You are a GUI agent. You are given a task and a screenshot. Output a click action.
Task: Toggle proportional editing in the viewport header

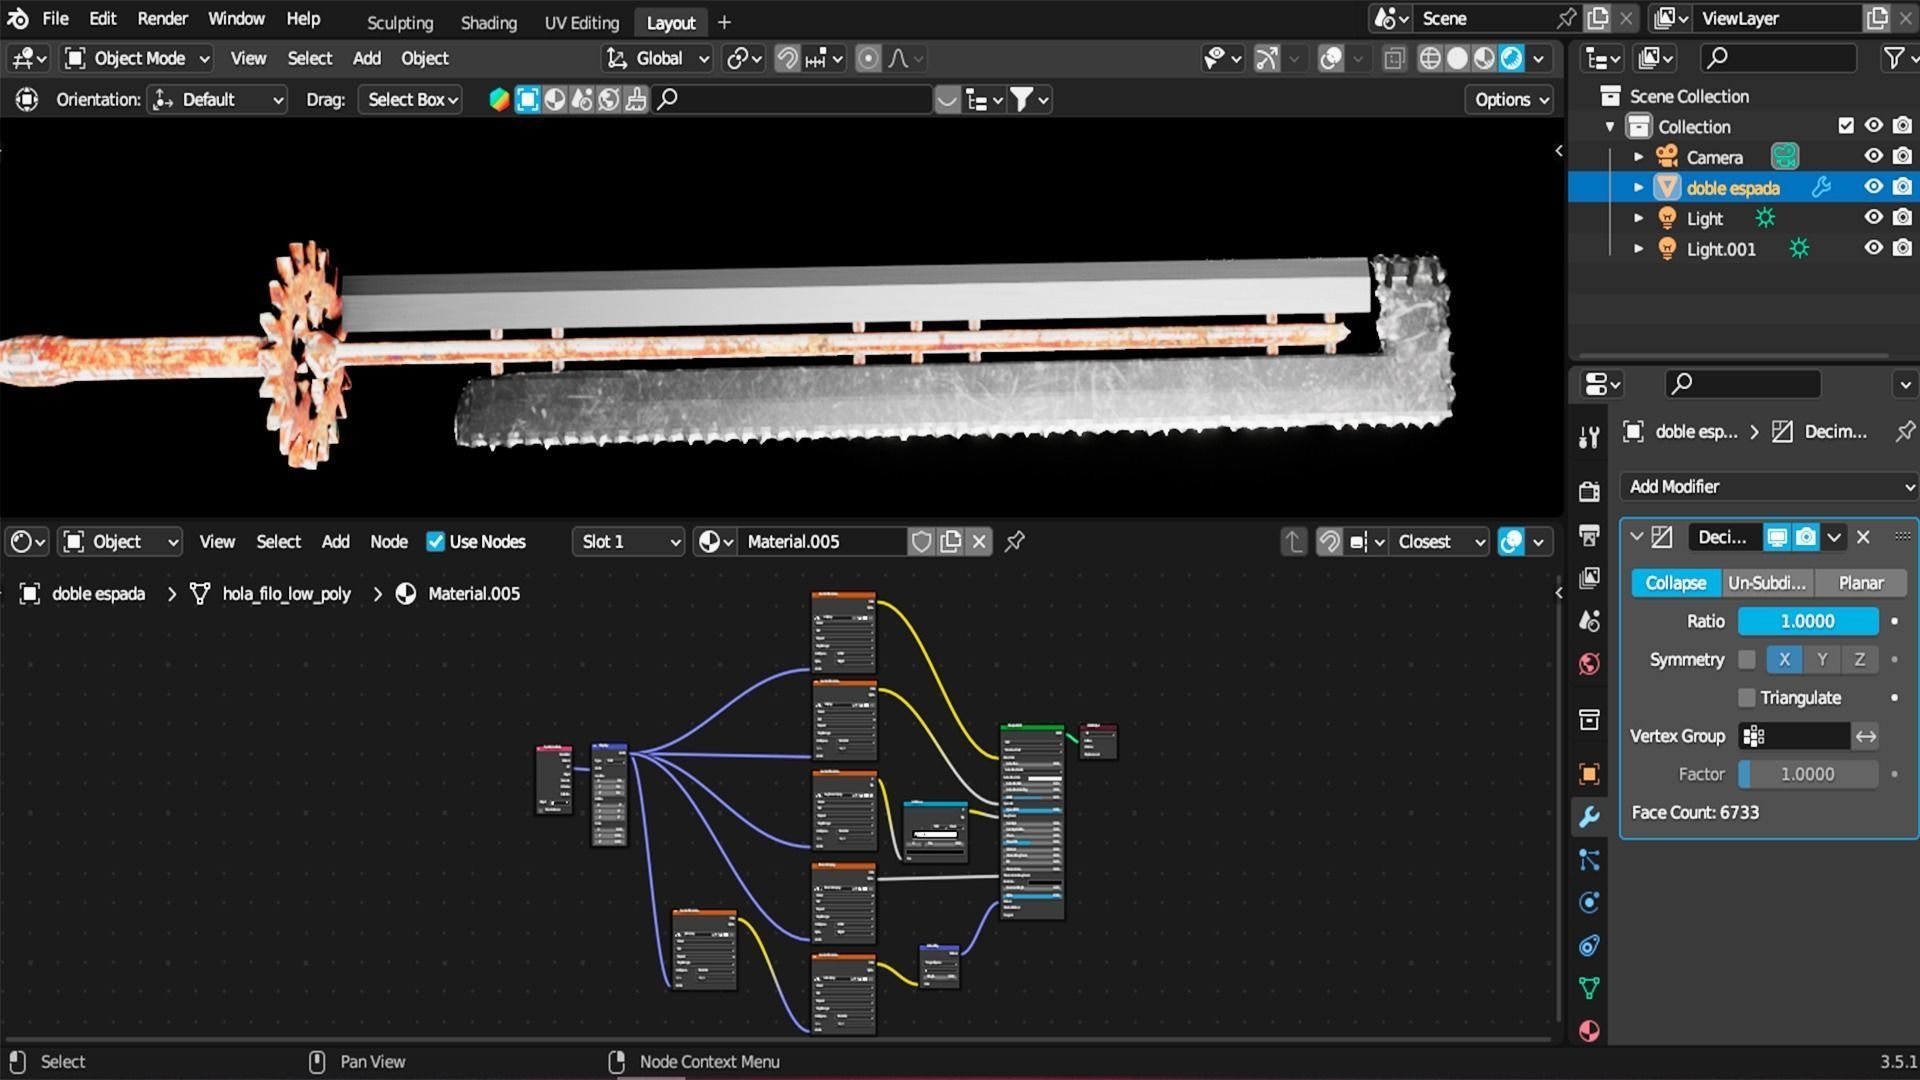[x=866, y=58]
